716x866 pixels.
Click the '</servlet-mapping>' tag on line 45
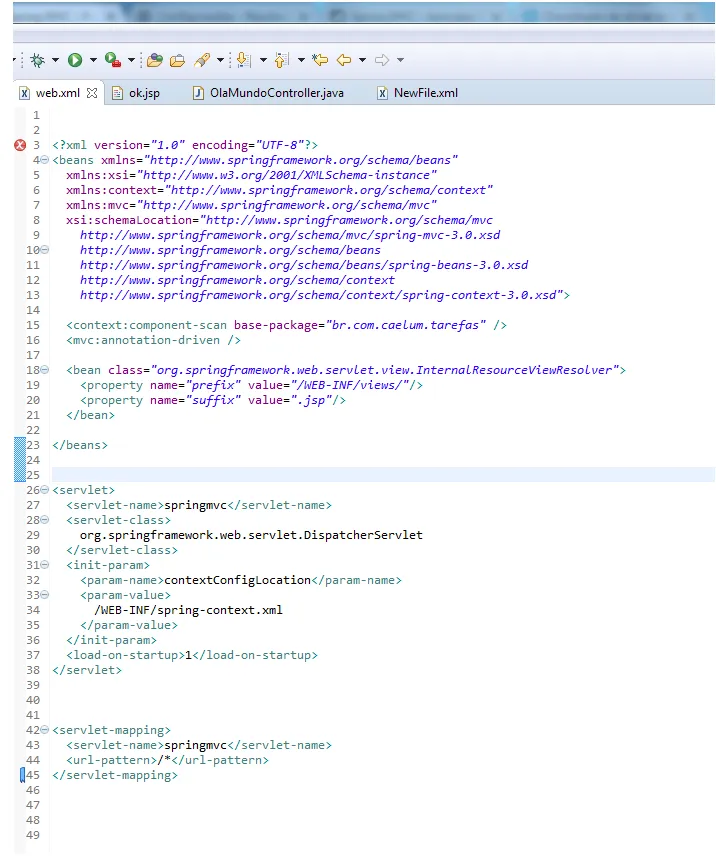click(x=115, y=775)
